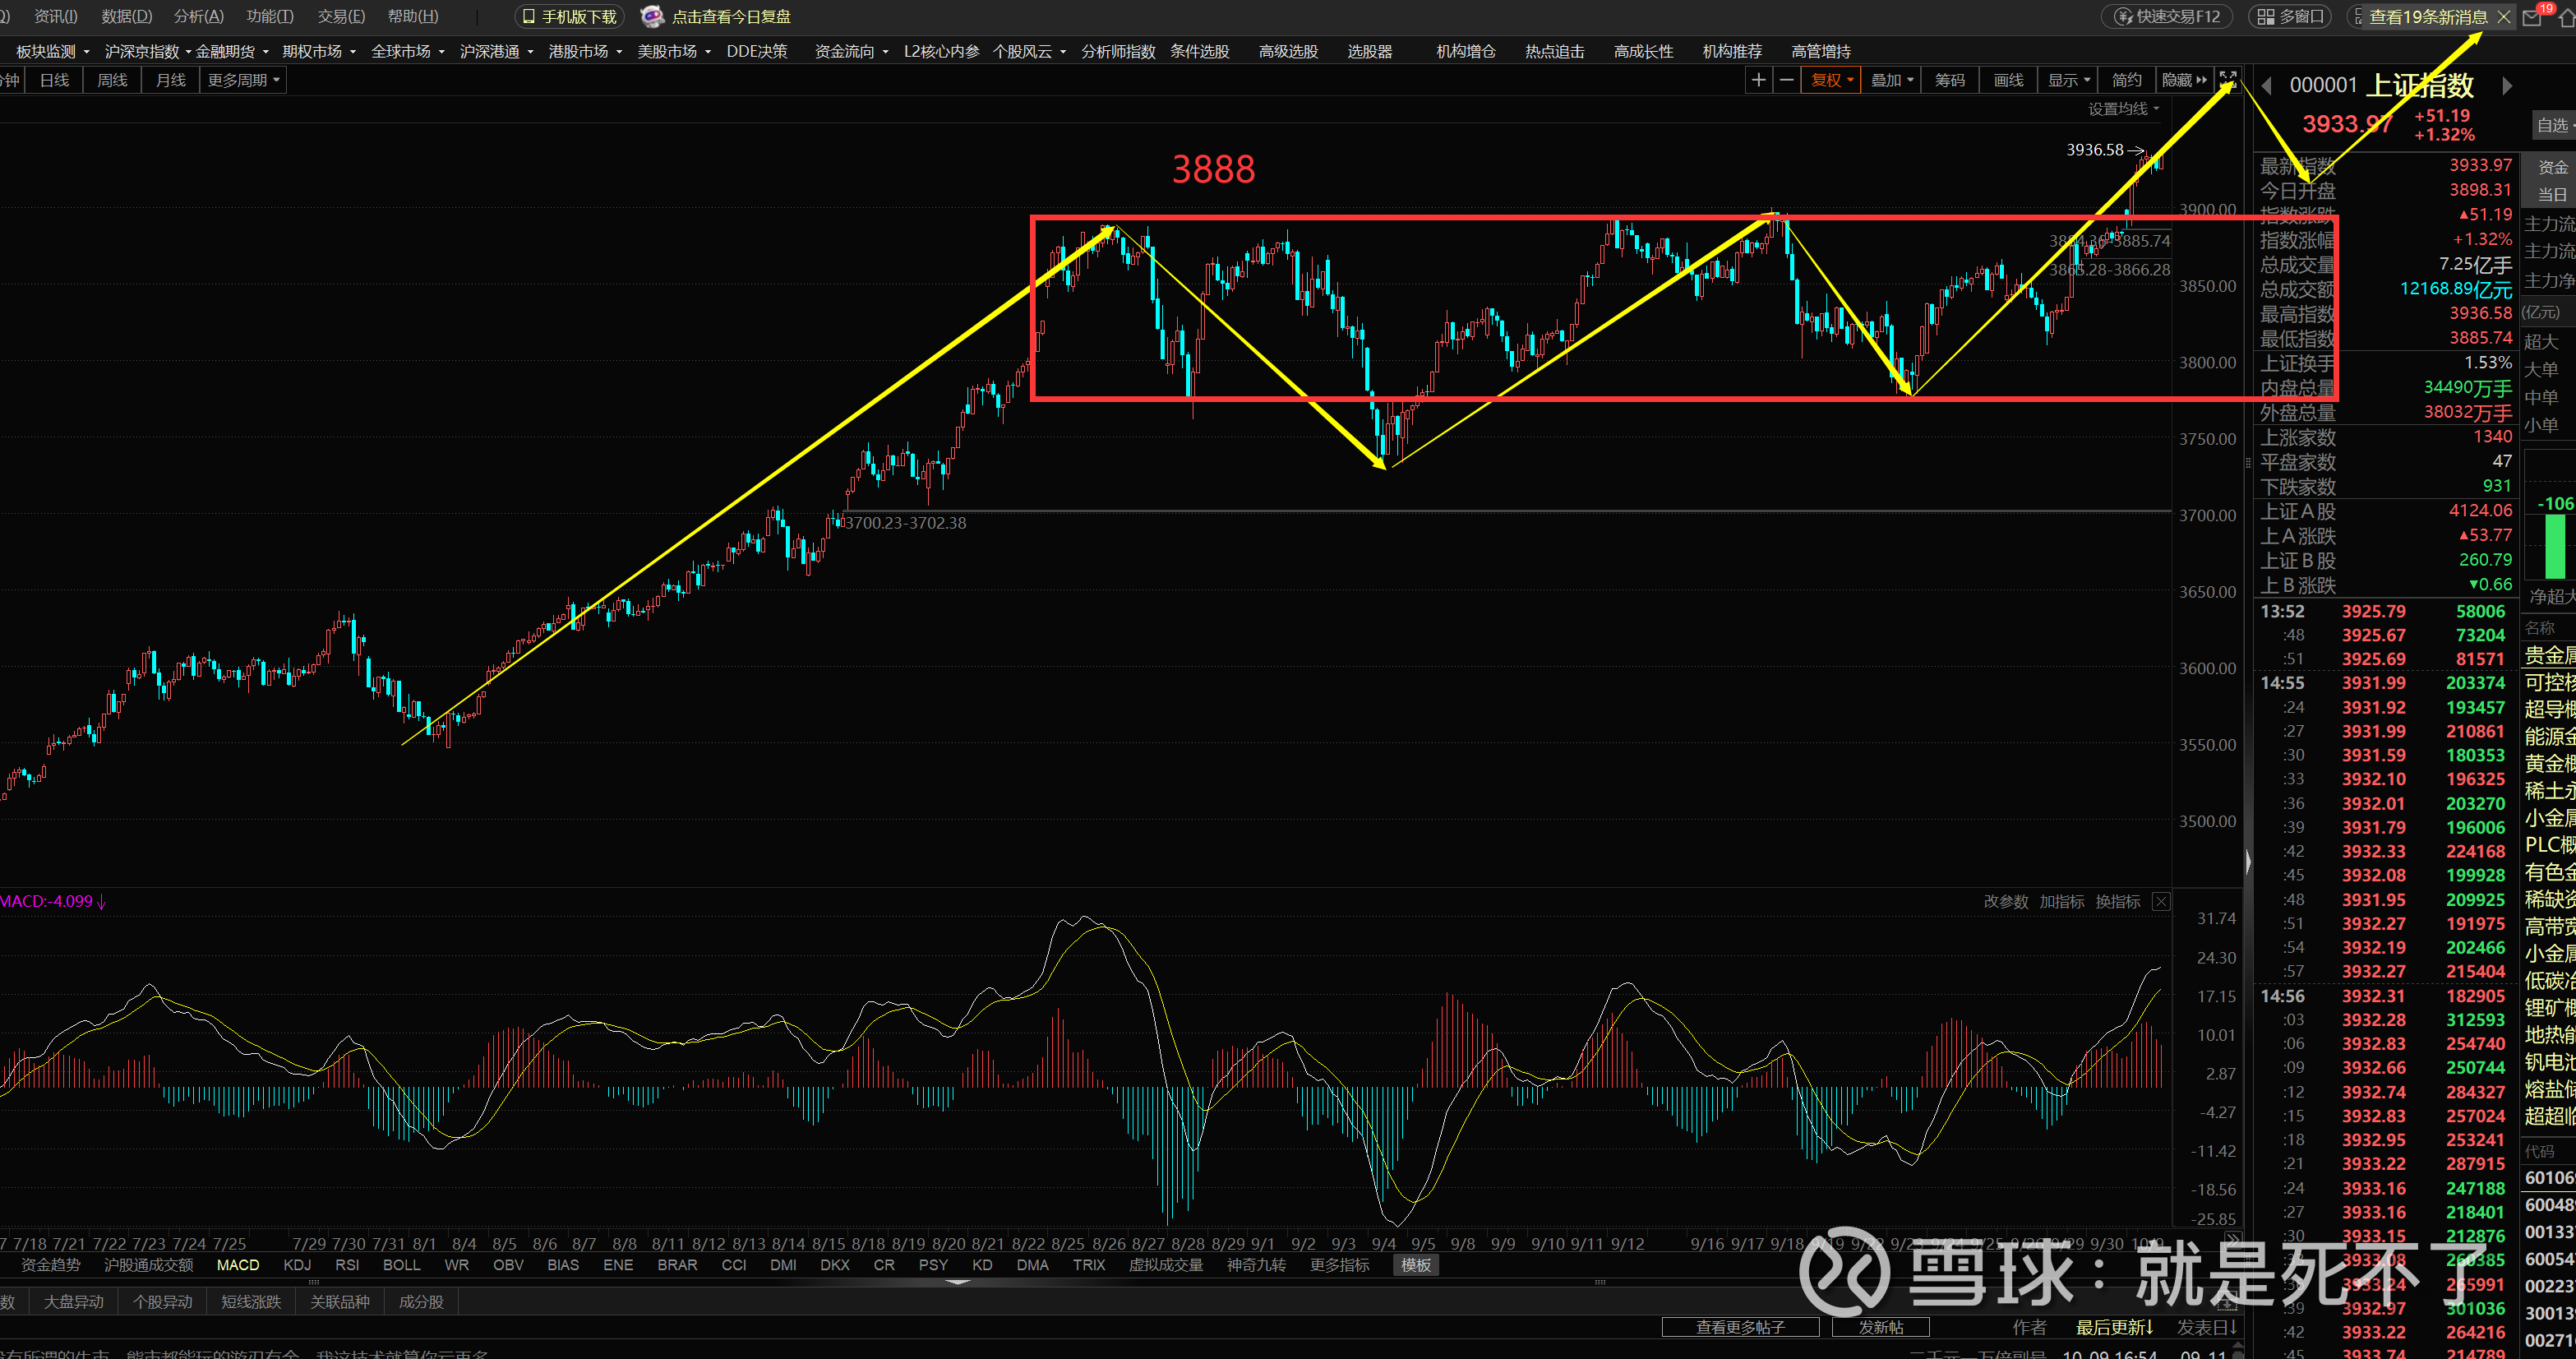Click the zoom in plus icon
Image resolution: width=2576 pixels, height=1359 pixels.
coord(1758,80)
